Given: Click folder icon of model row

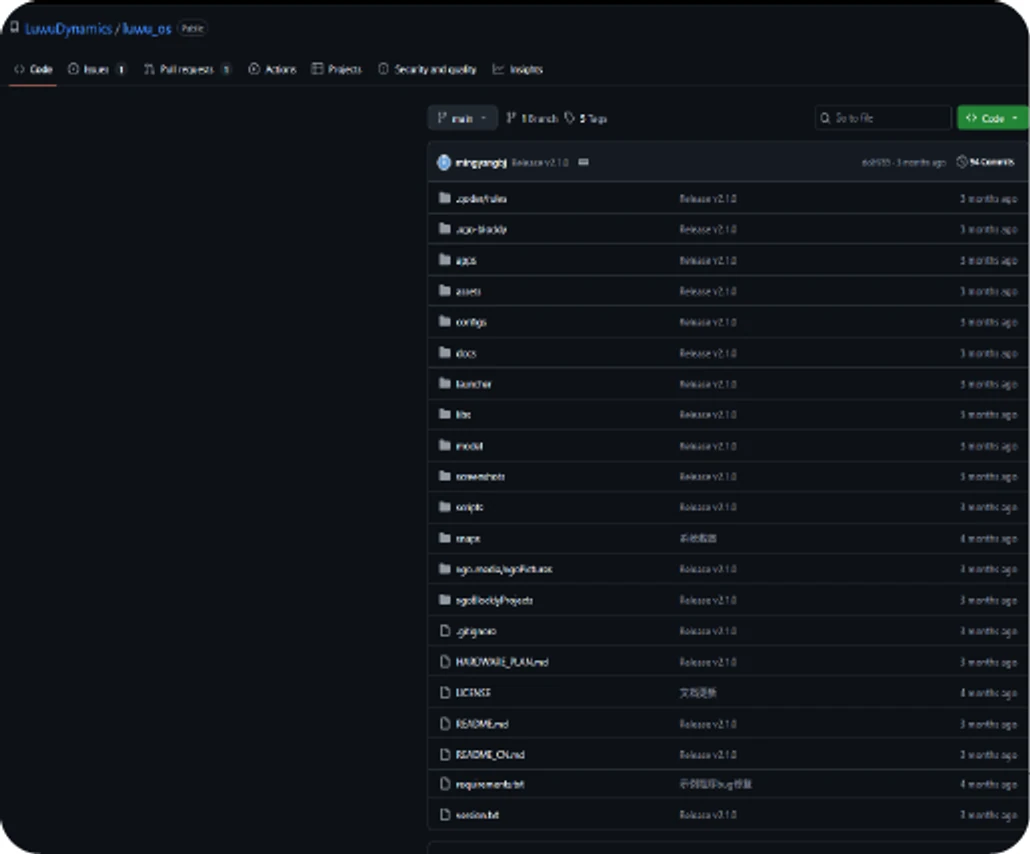Looking at the screenshot, I should tap(445, 445).
